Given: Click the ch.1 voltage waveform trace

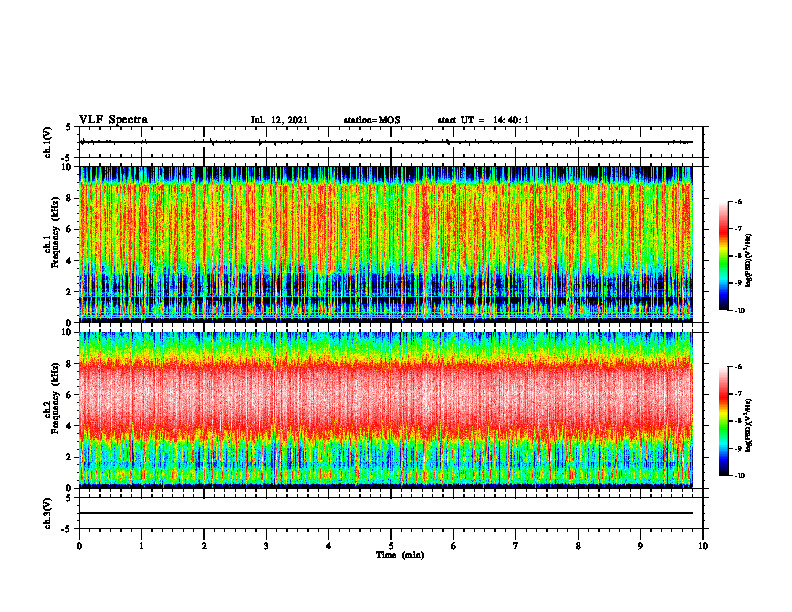Looking at the screenshot, I should 386,142.
